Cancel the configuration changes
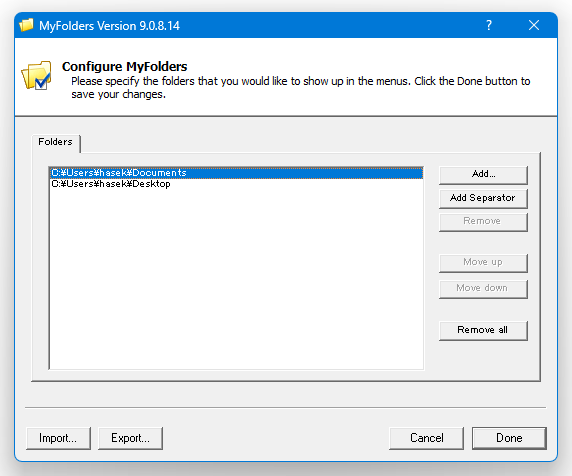 [x=426, y=438]
